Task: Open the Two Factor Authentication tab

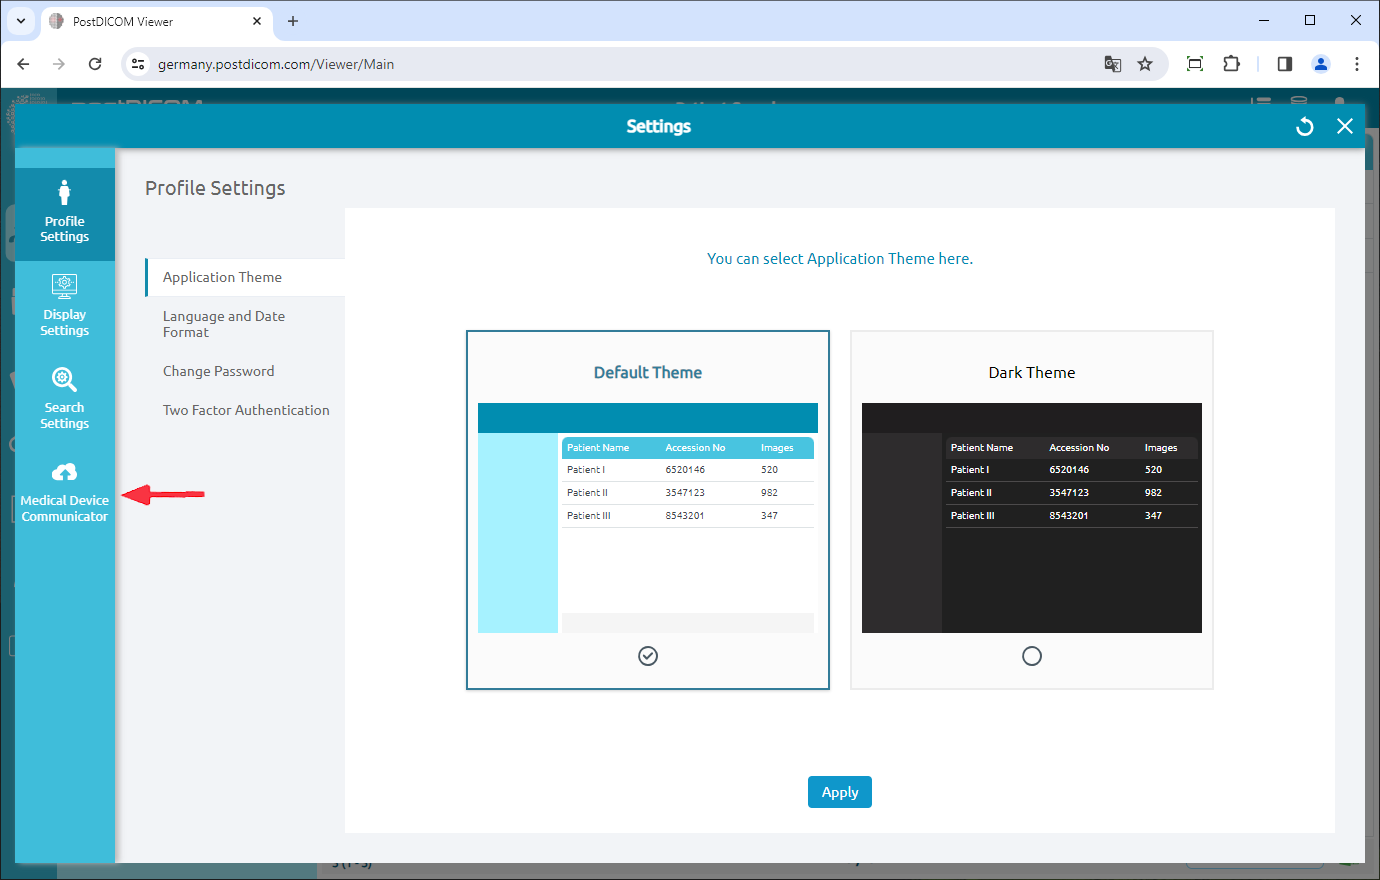Action: [x=246, y=409]
